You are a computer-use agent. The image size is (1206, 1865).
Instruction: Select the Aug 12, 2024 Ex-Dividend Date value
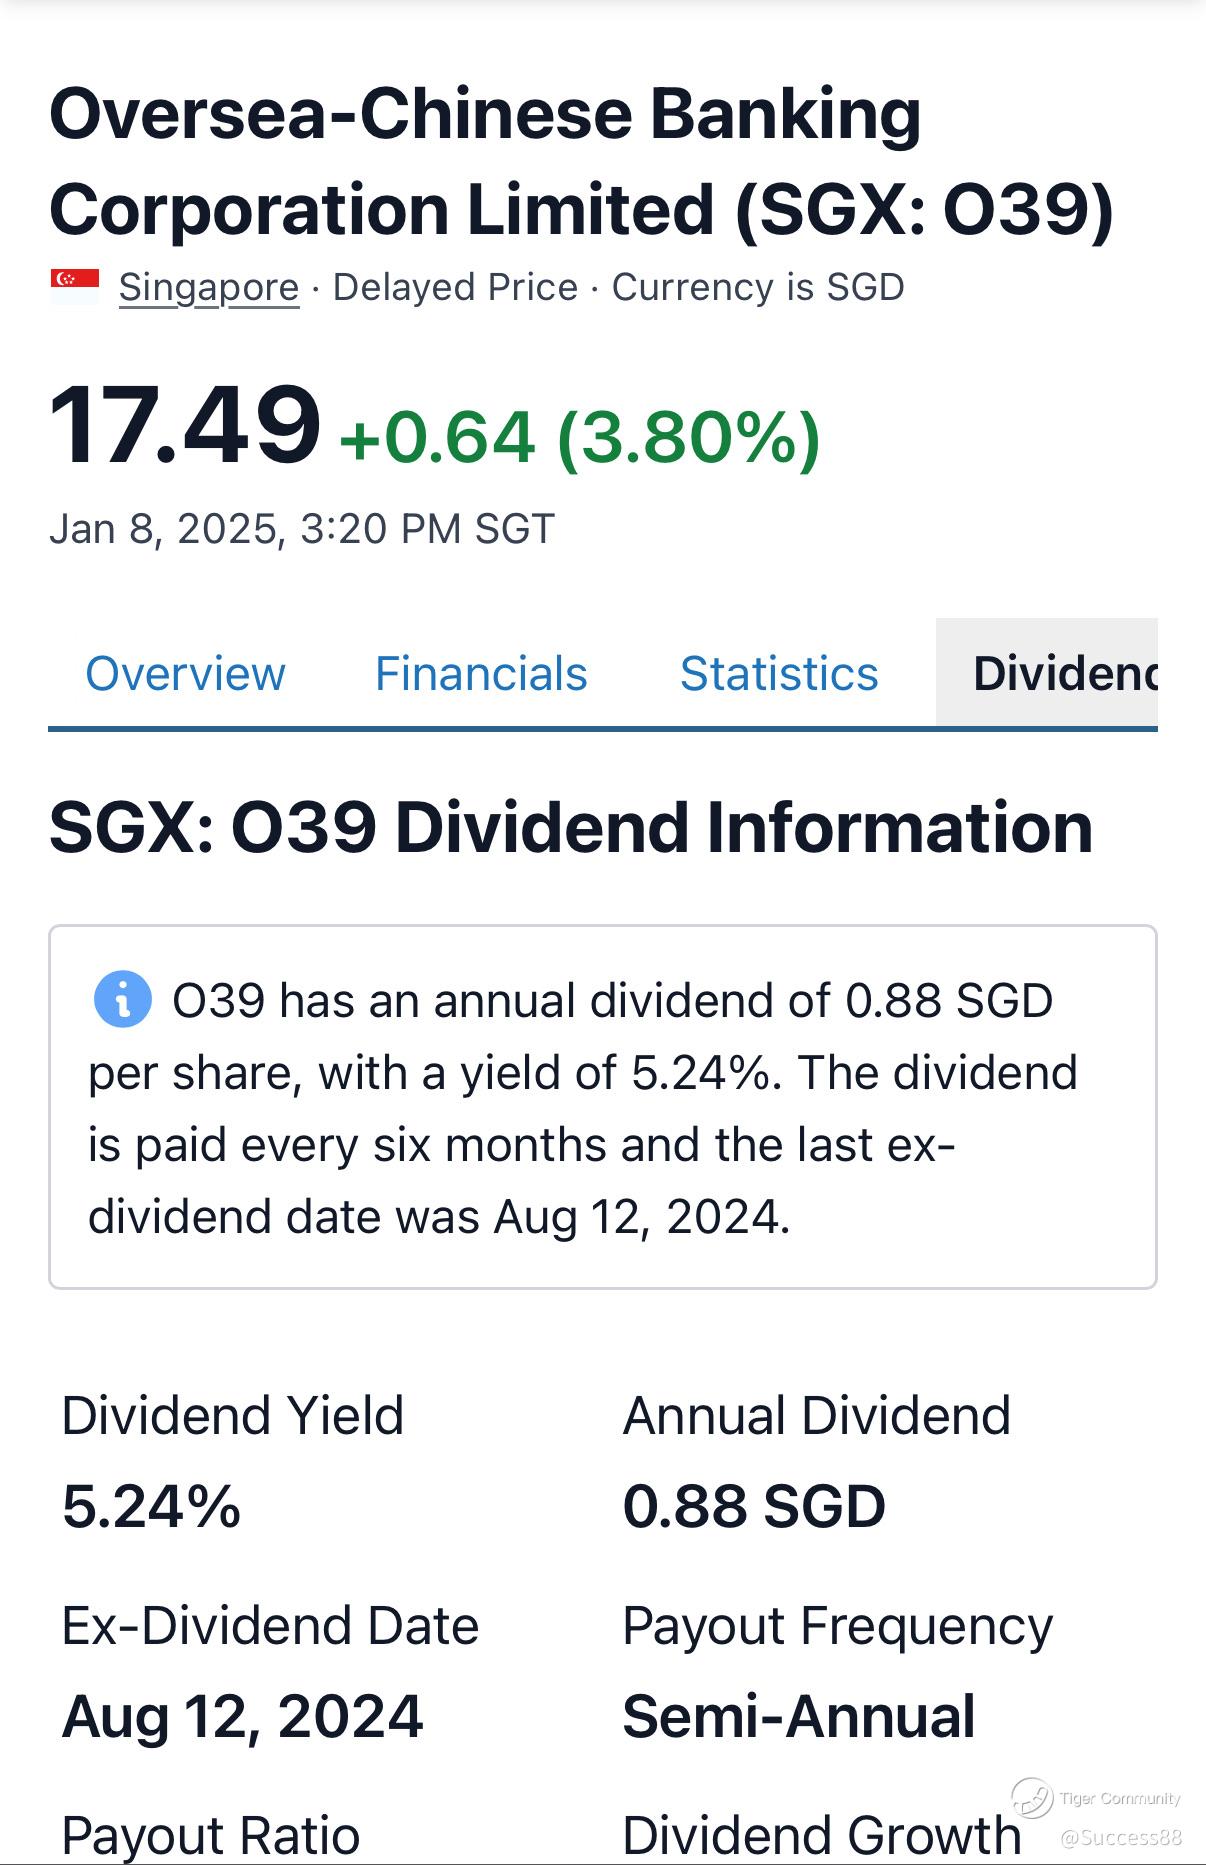(x=242, y=1716)
